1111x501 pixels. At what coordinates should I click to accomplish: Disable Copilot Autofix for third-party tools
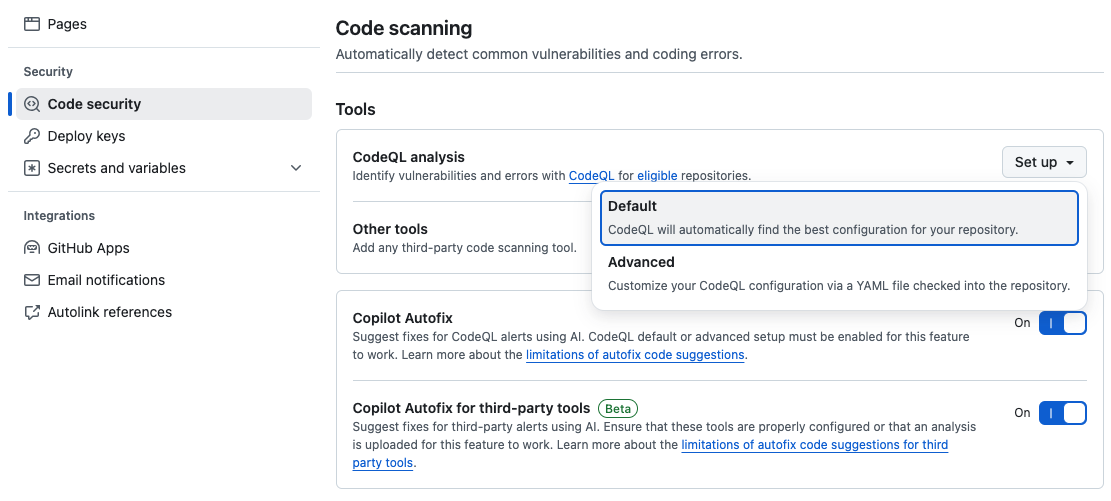point(1062,412)
